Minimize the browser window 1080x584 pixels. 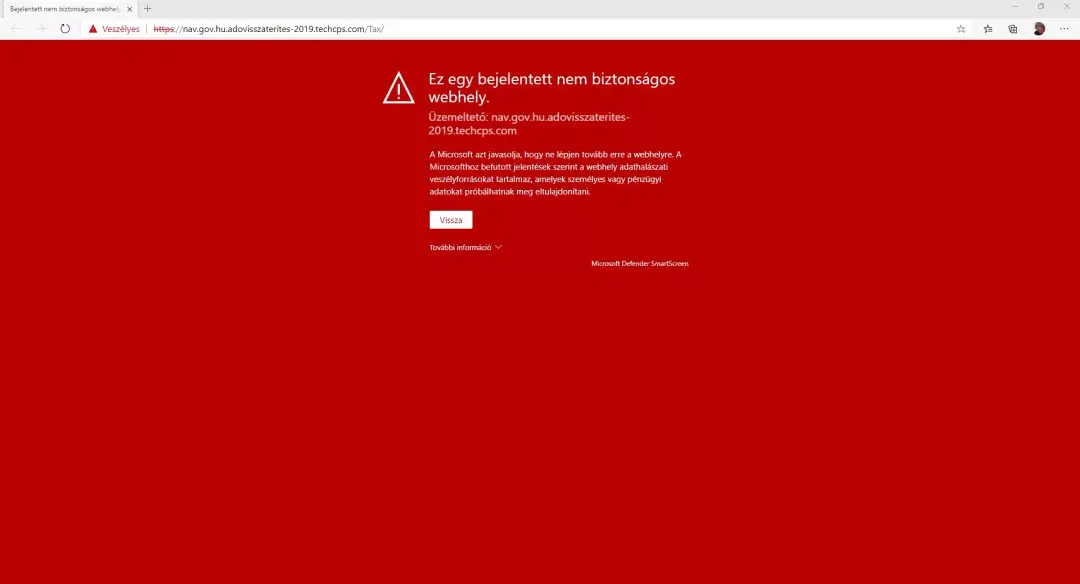point(1015,7)
